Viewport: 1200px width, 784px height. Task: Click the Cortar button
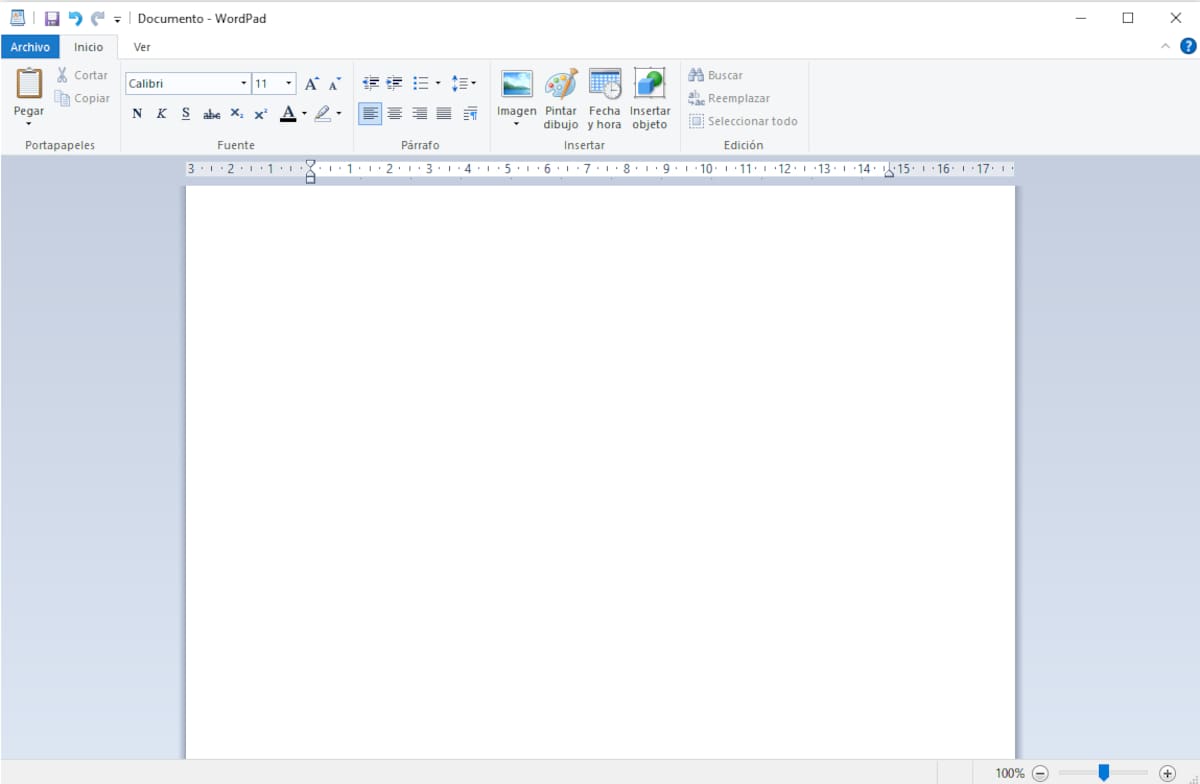click(x=81, y=75)
